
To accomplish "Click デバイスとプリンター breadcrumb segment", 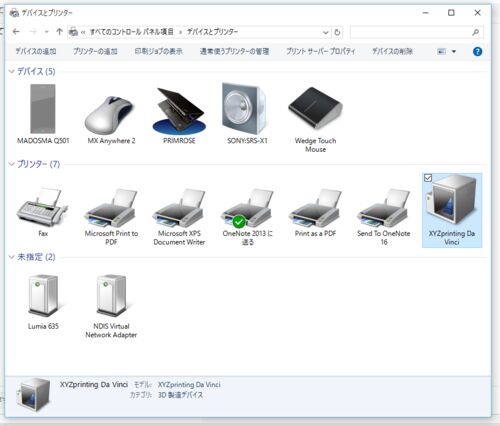I will pos(212,32).
